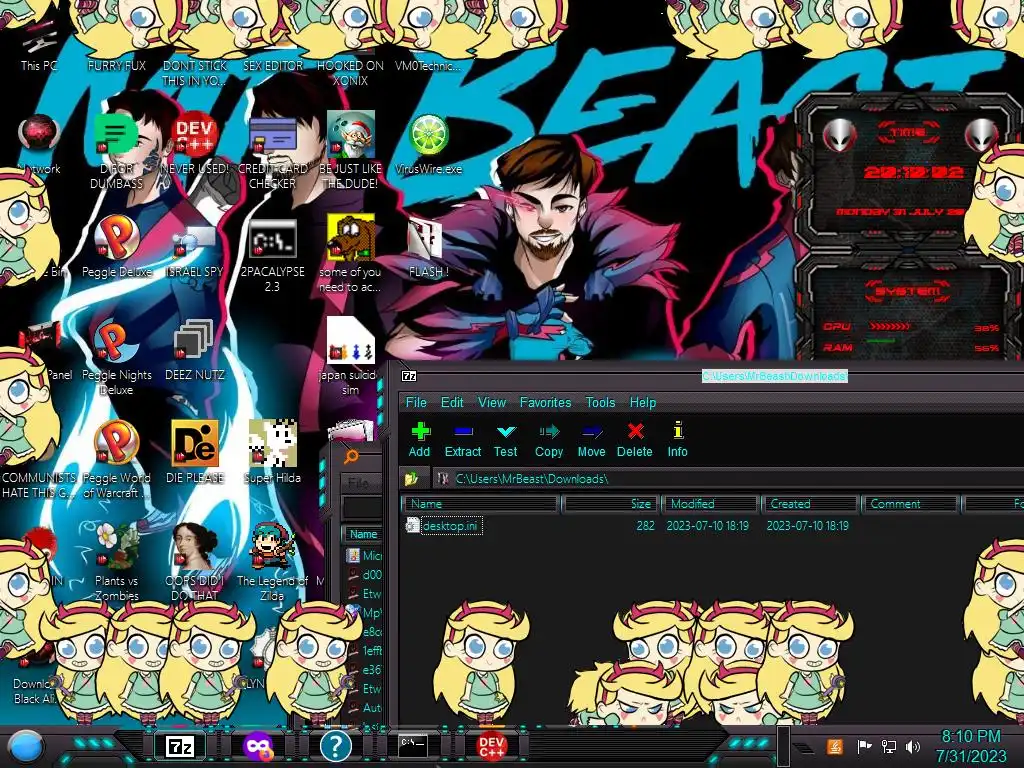Click the Start orb on taskbar
Screen dimensions: 1024x768
tap(26, 746)
